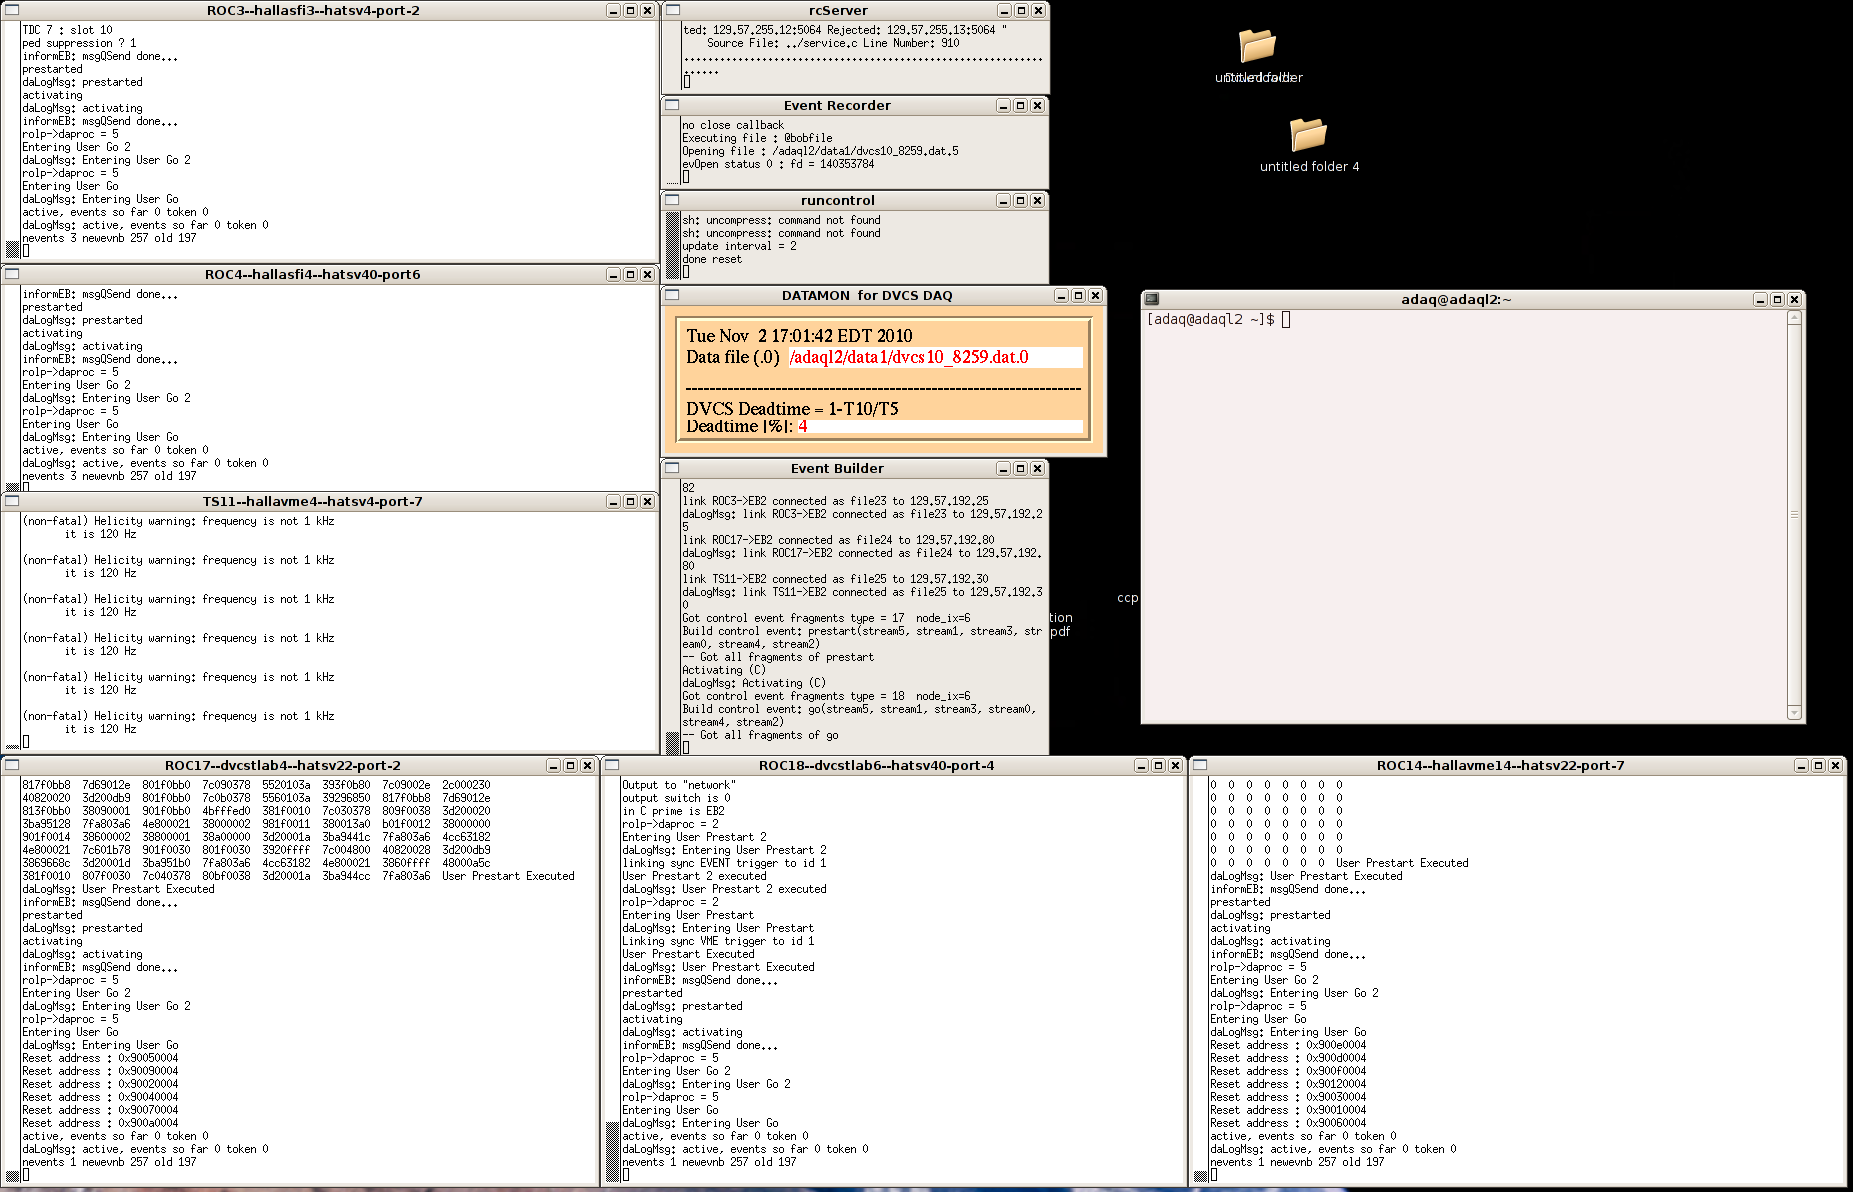Close the Event Builder window
This screenshot has width=1853, height=1192.
point(1037,468)
